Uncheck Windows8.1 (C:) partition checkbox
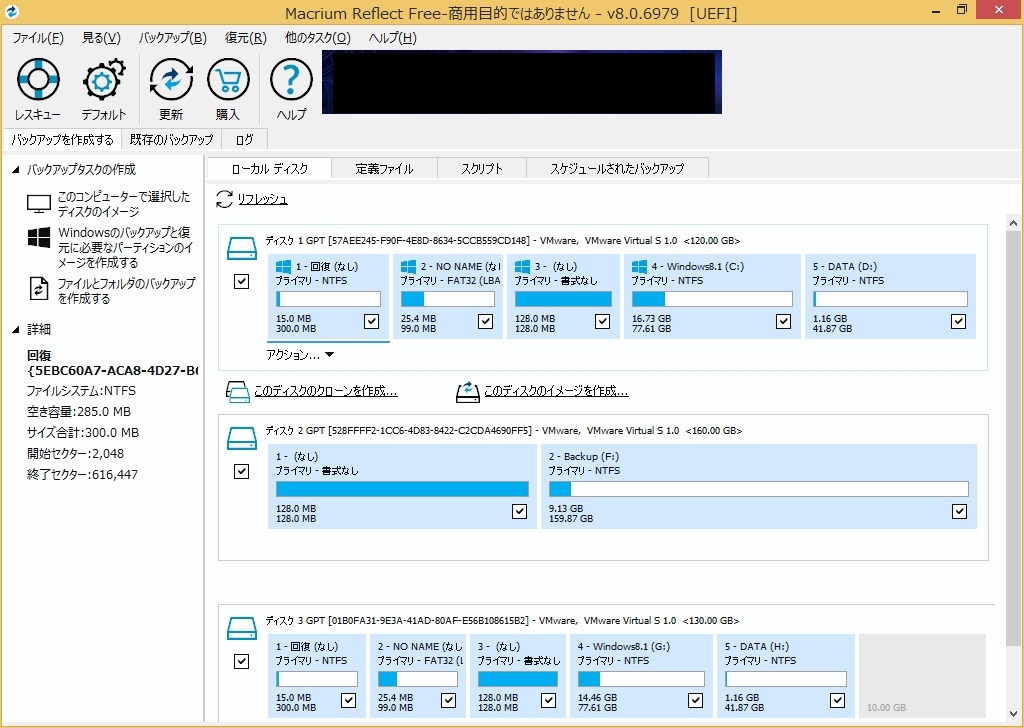This screenshot has width=1024, height=728. click(x=783, y=321)
